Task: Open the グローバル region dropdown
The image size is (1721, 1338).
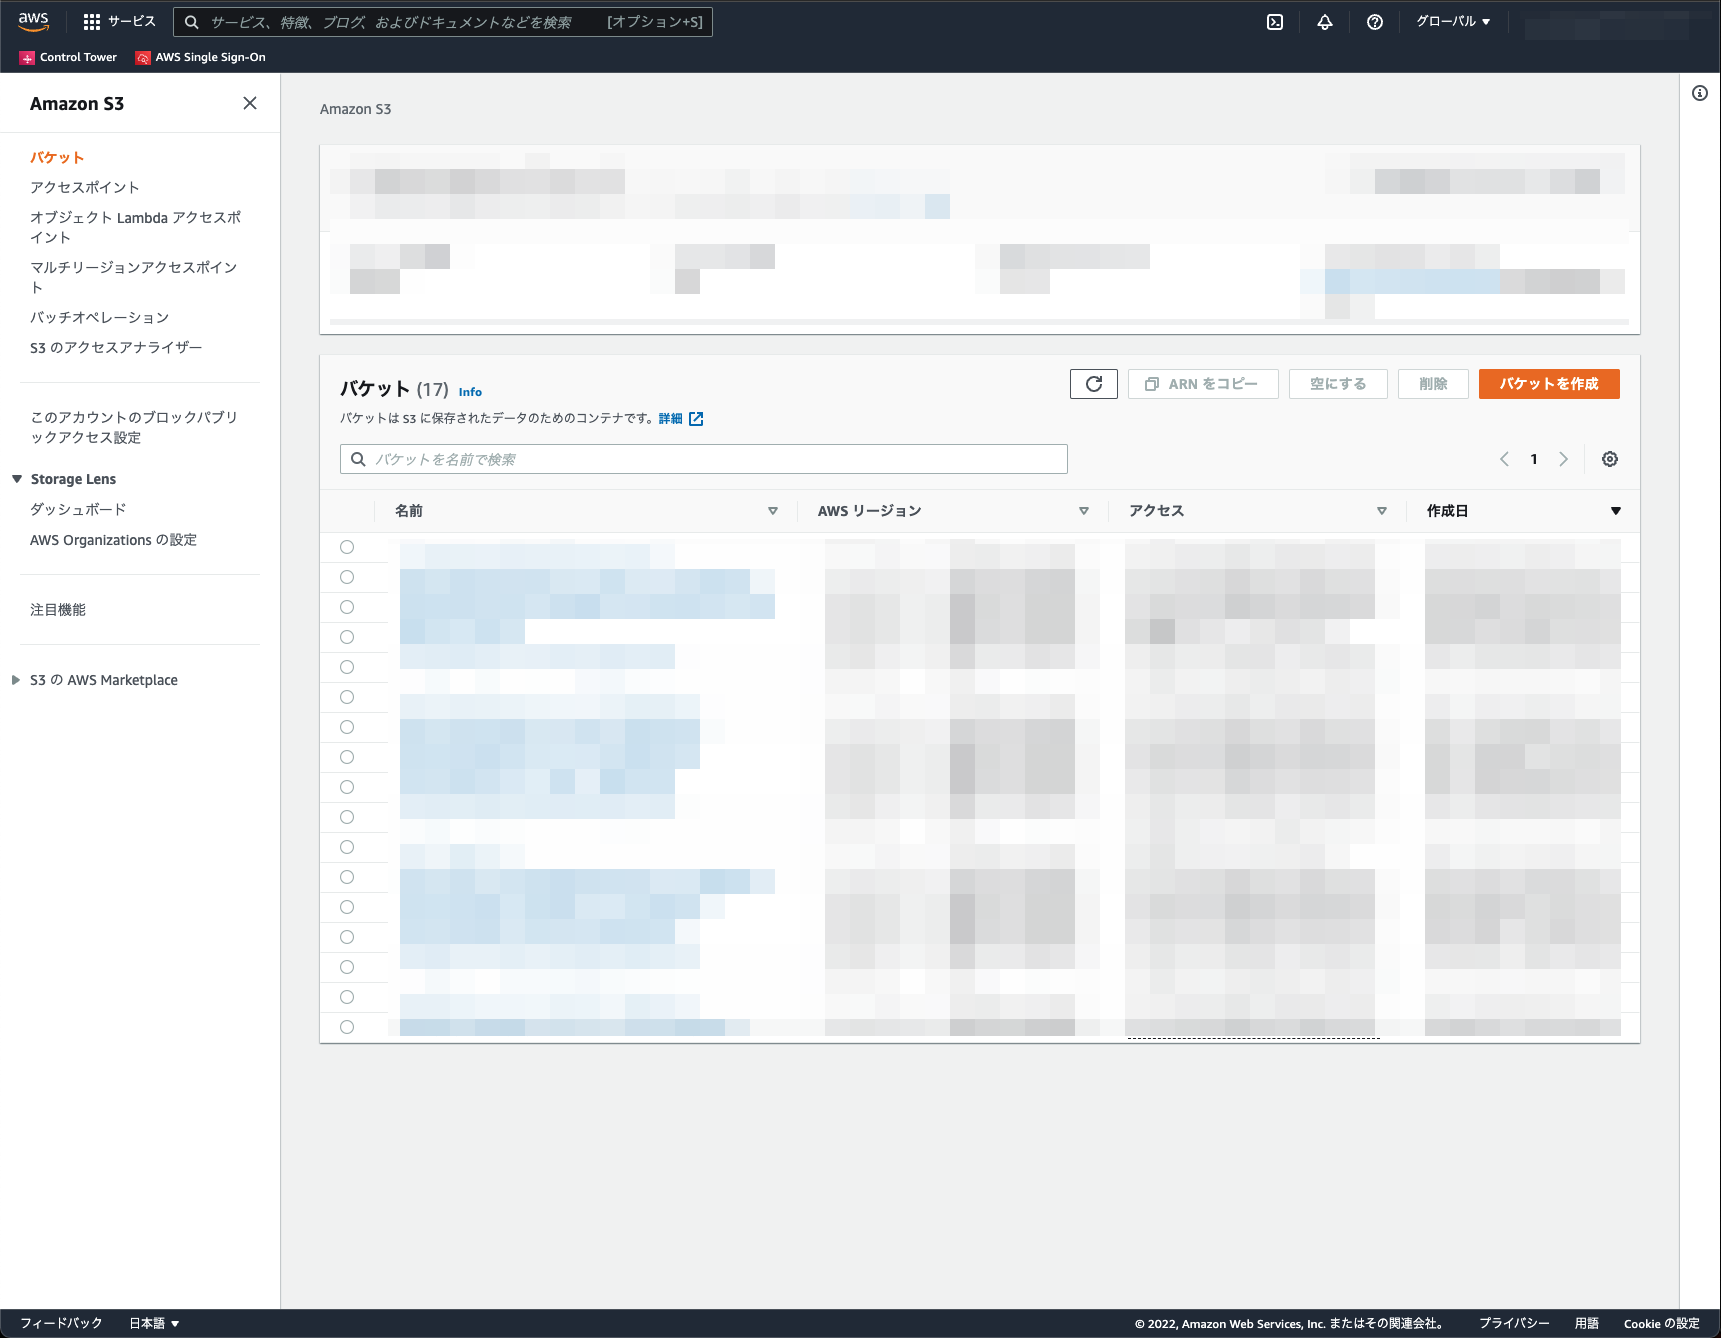Action: coord(1453,22)
